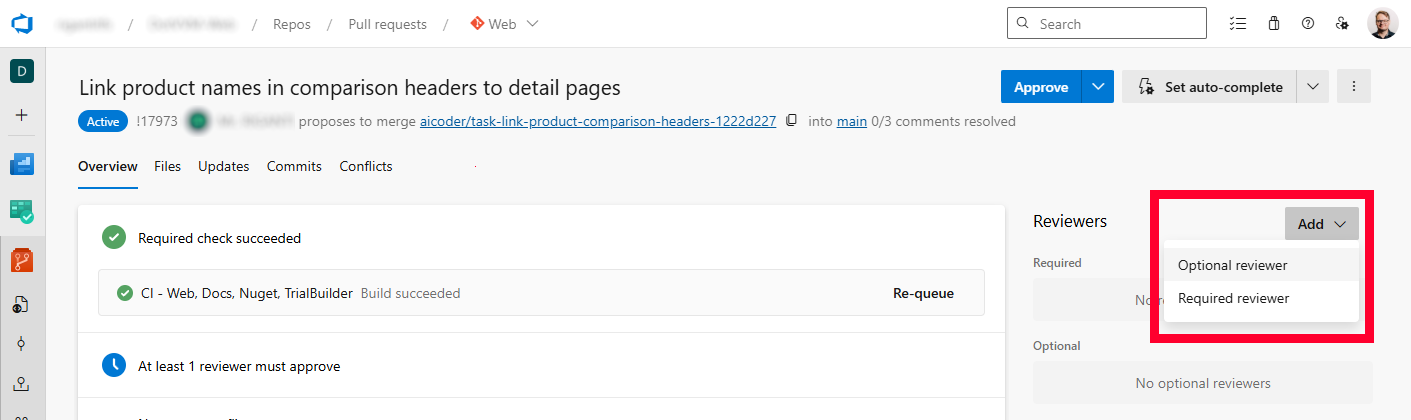Open Test Plans icon in sidebar
Screen dimensions: 1411x420
tap(22, 211)
